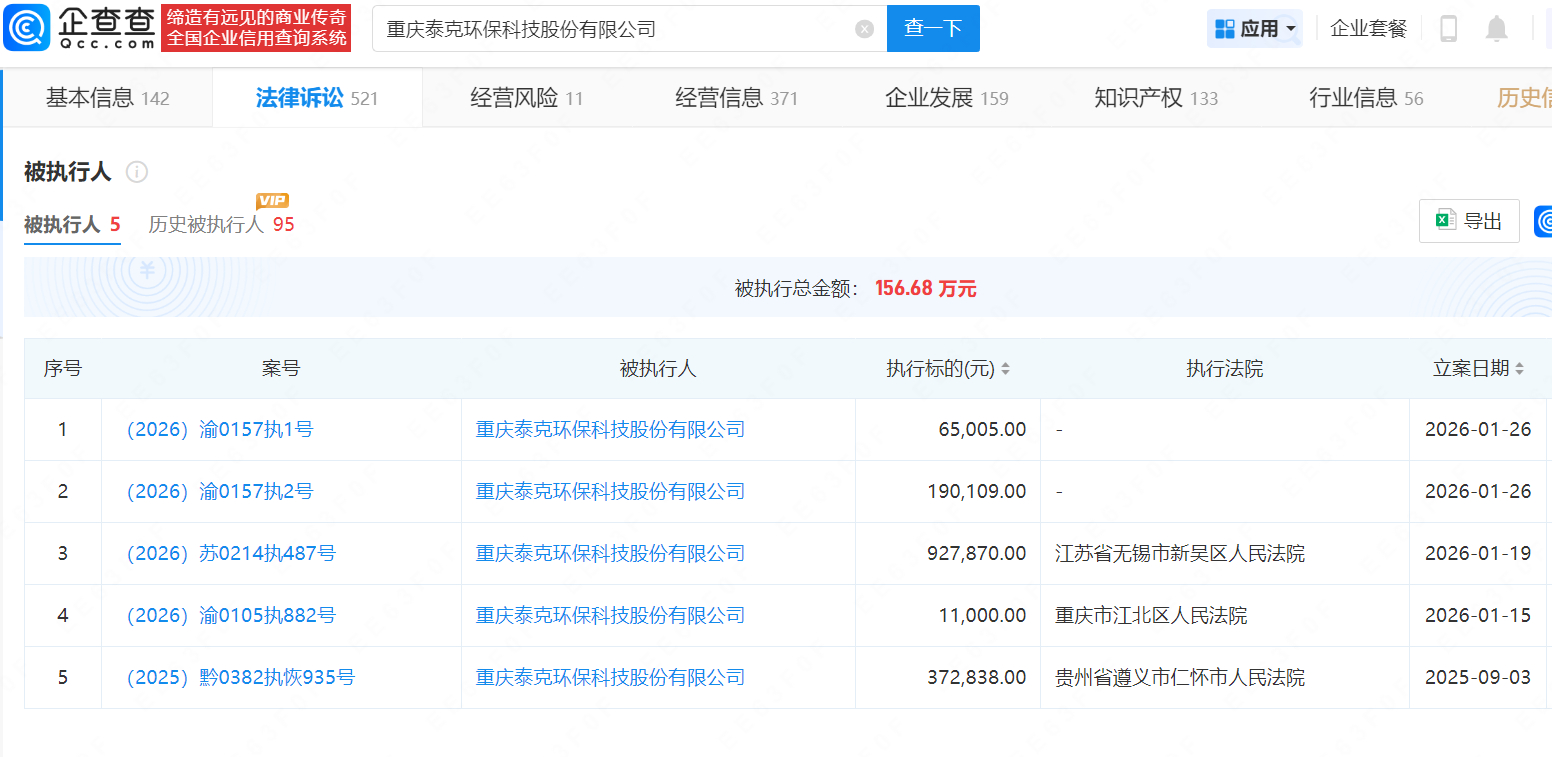Click the info icon beside 被执行人 heading
The width and height of the screenshot is (1552, 757).
coord(137,172)
